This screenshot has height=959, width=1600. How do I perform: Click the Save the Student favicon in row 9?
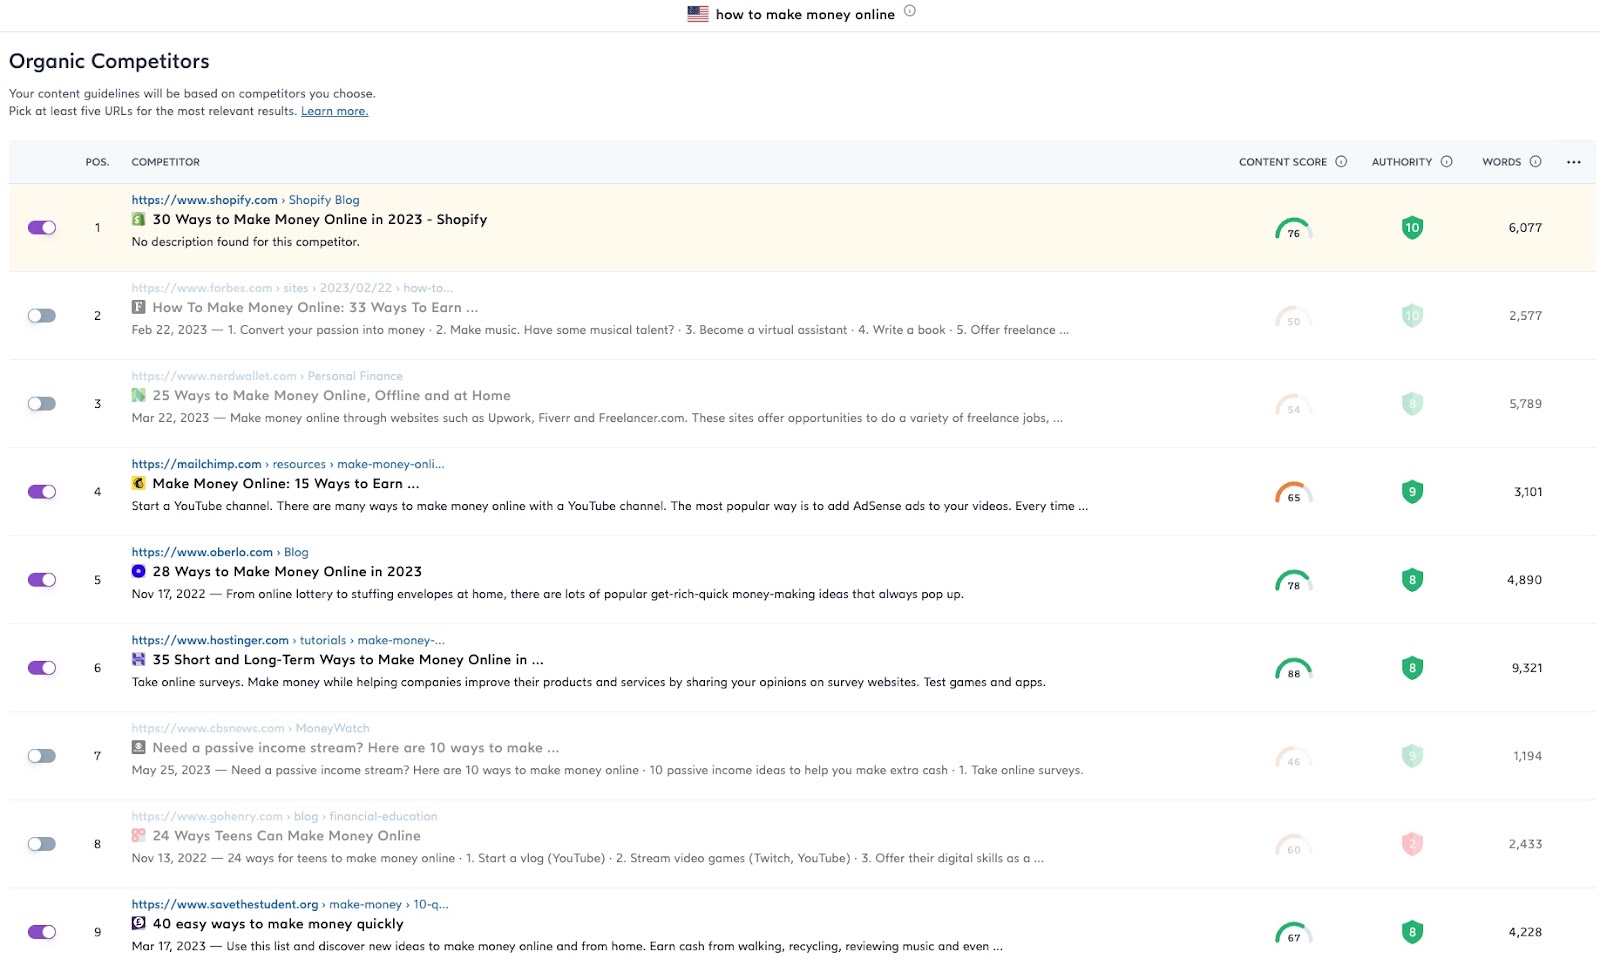coord(139,923)
